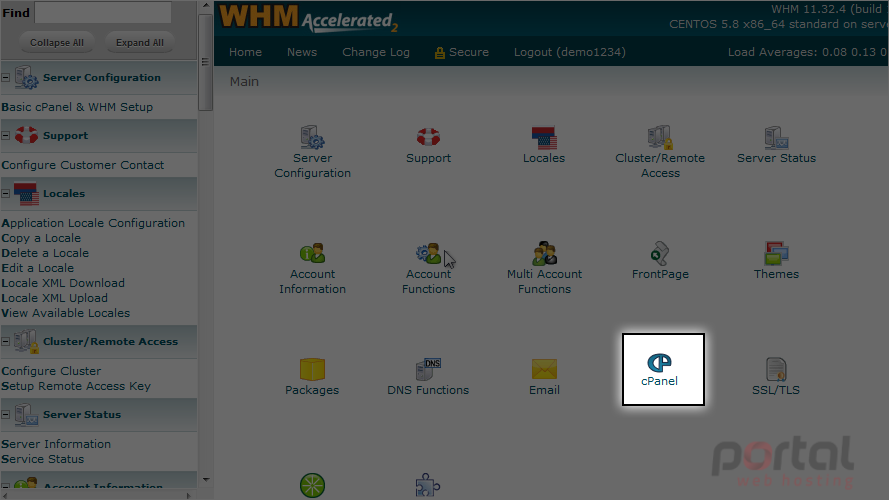The height and width of the screenshot is (500, 889).
Task: Click the Server Configuration sidebar icon
Action: click(26, 77)
